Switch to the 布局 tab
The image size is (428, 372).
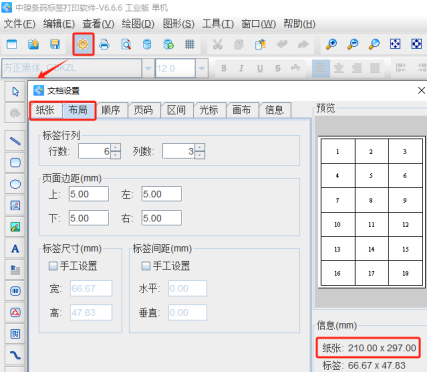pos(78,110)
